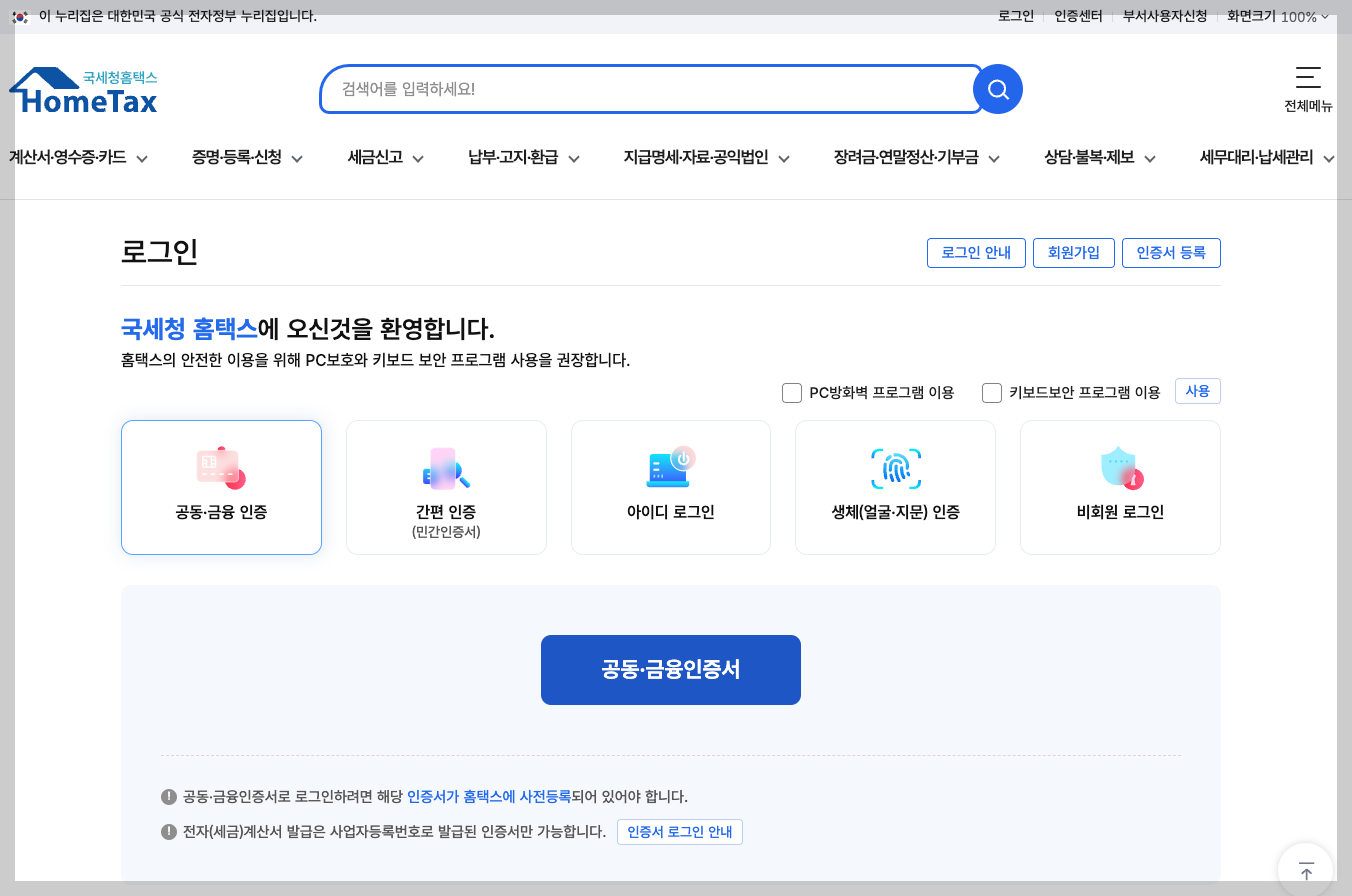This screenshot has width=1352, height=896.
Task: Expand the 계산서·영수증·카드 menu
Action: click(x=78, y=158)
